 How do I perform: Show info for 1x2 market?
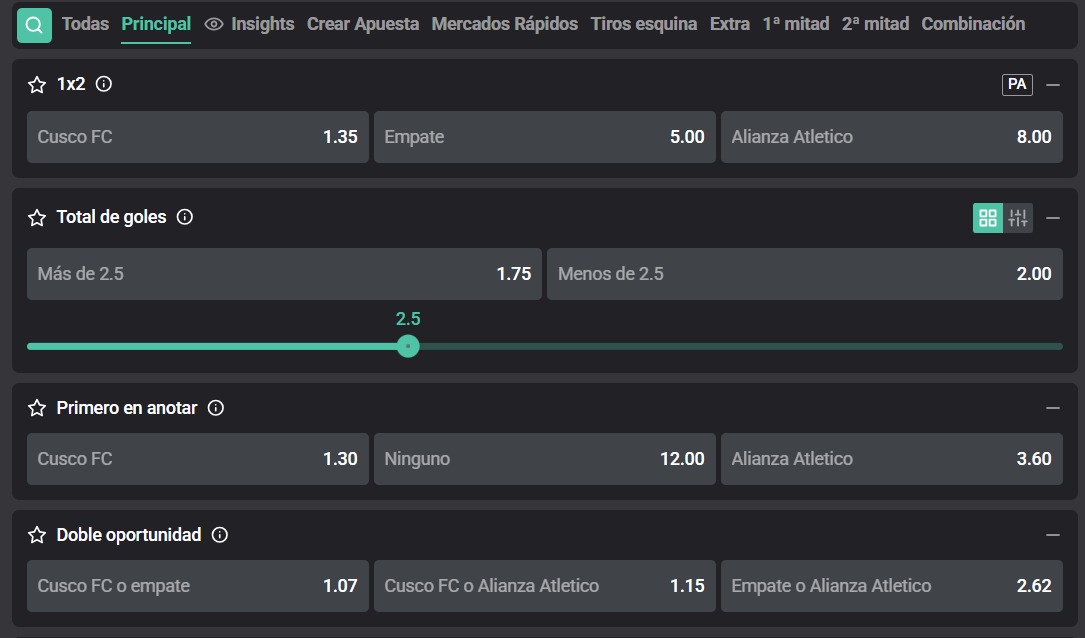click(x=104, y=84)
